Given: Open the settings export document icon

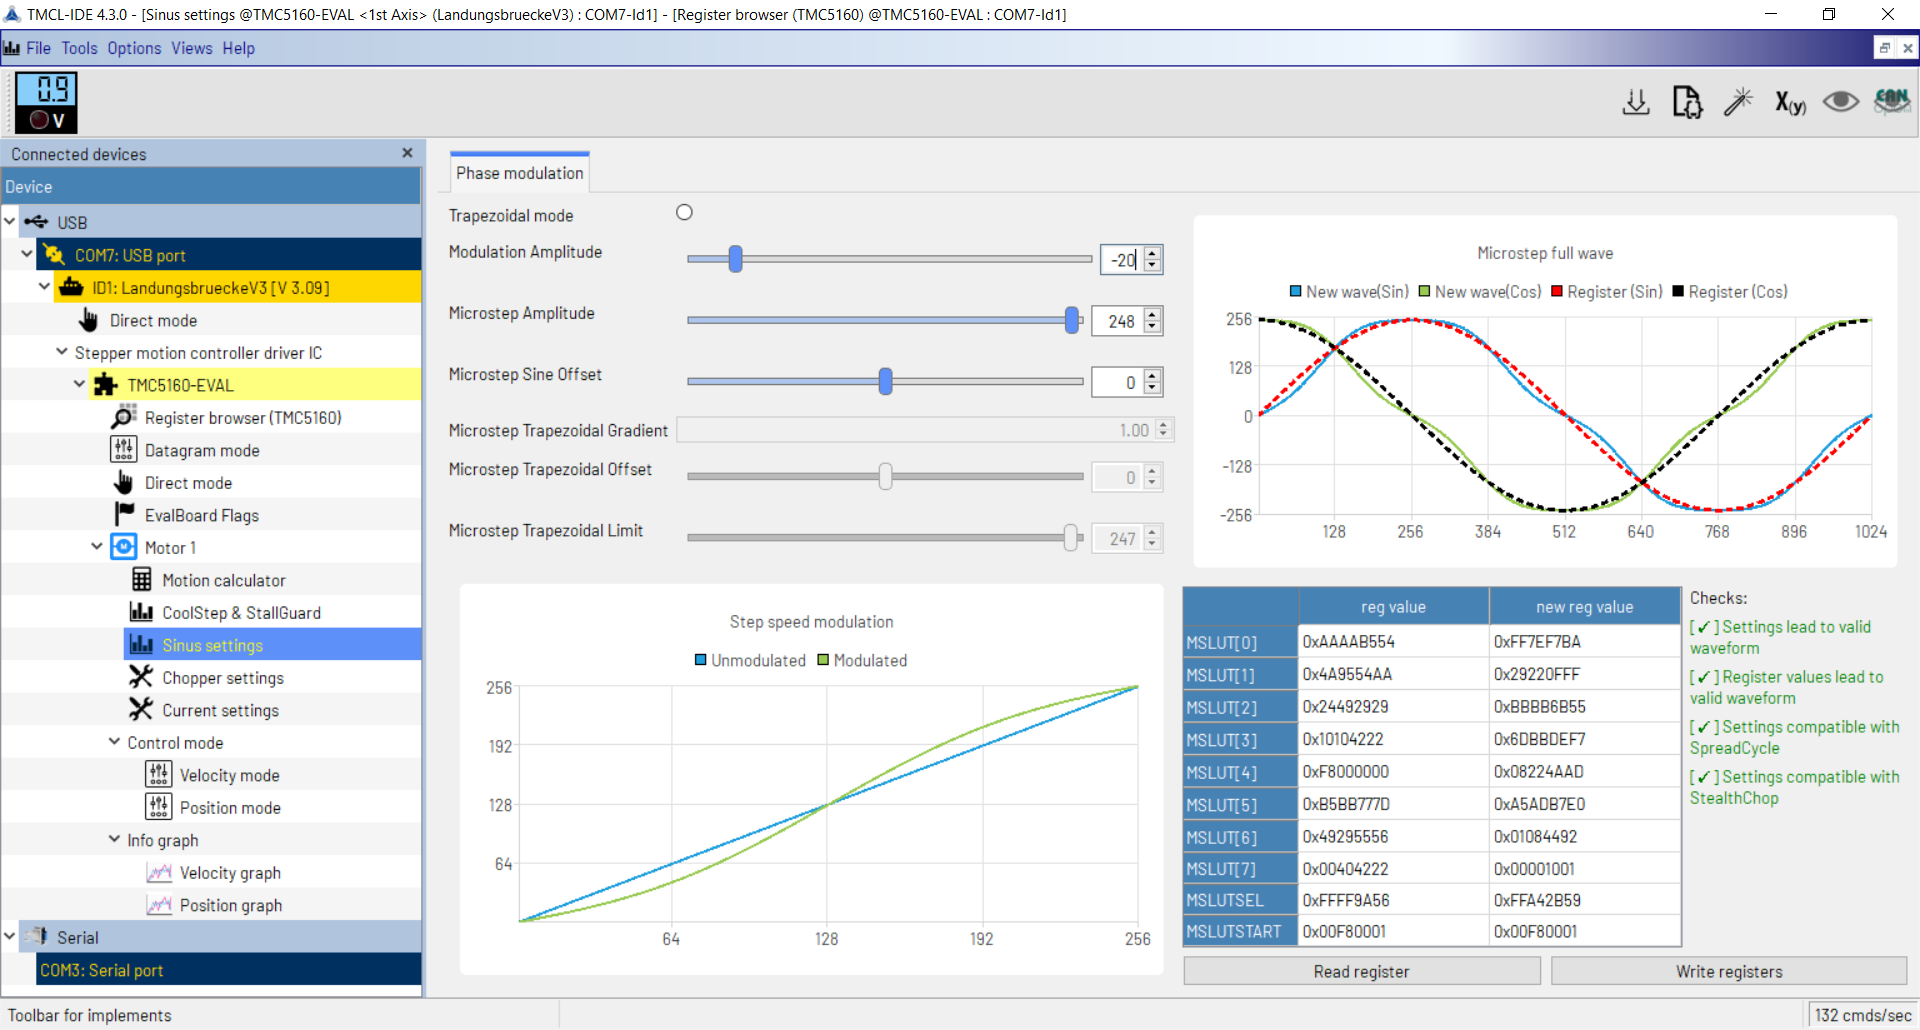Looking at the screenshot, I should tap(1687, 102).
